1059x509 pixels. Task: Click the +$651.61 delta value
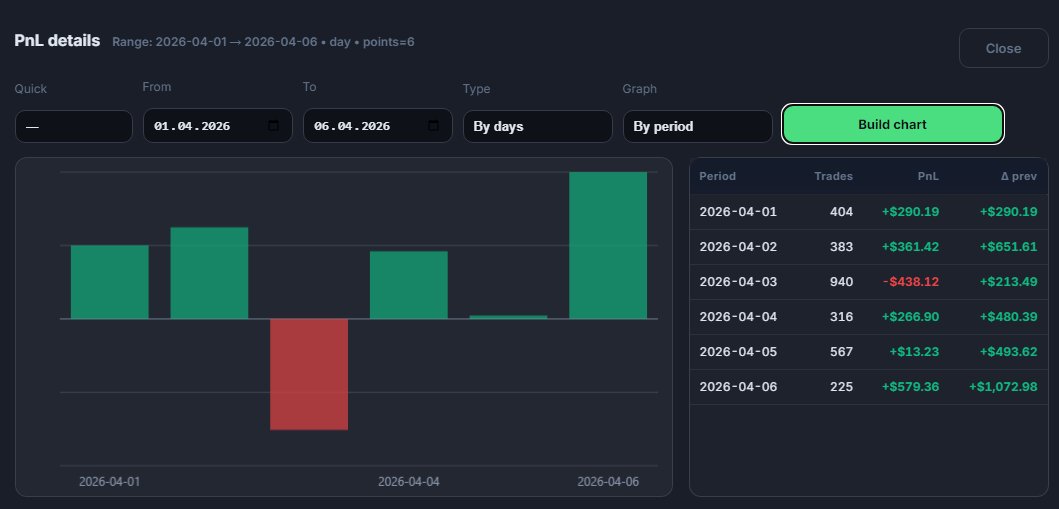coord(1009,247)
